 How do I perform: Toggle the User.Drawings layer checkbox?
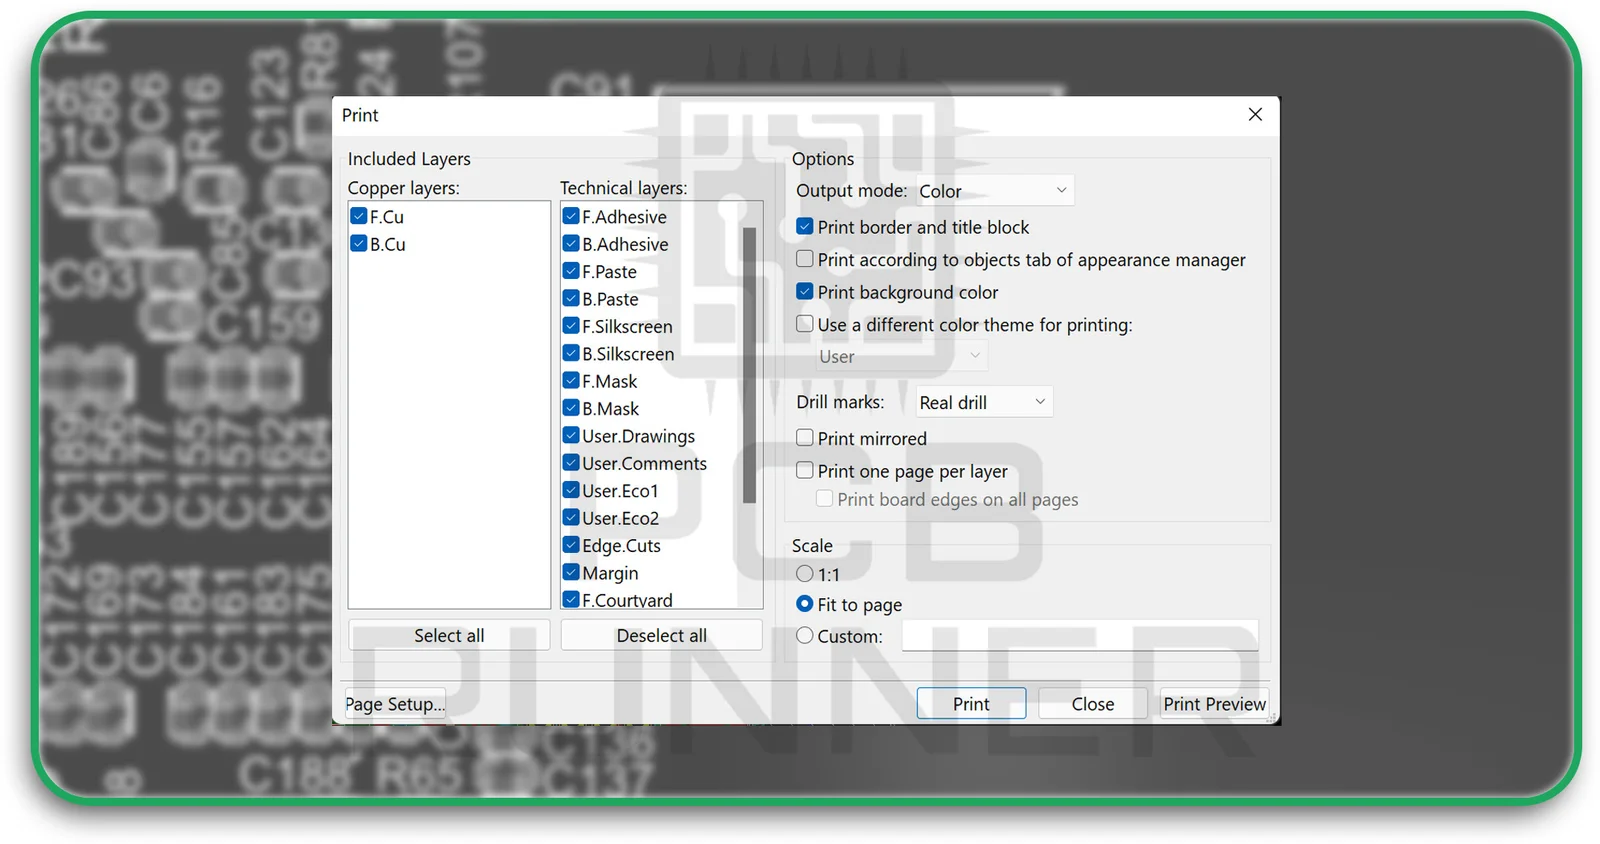[571, 435]
